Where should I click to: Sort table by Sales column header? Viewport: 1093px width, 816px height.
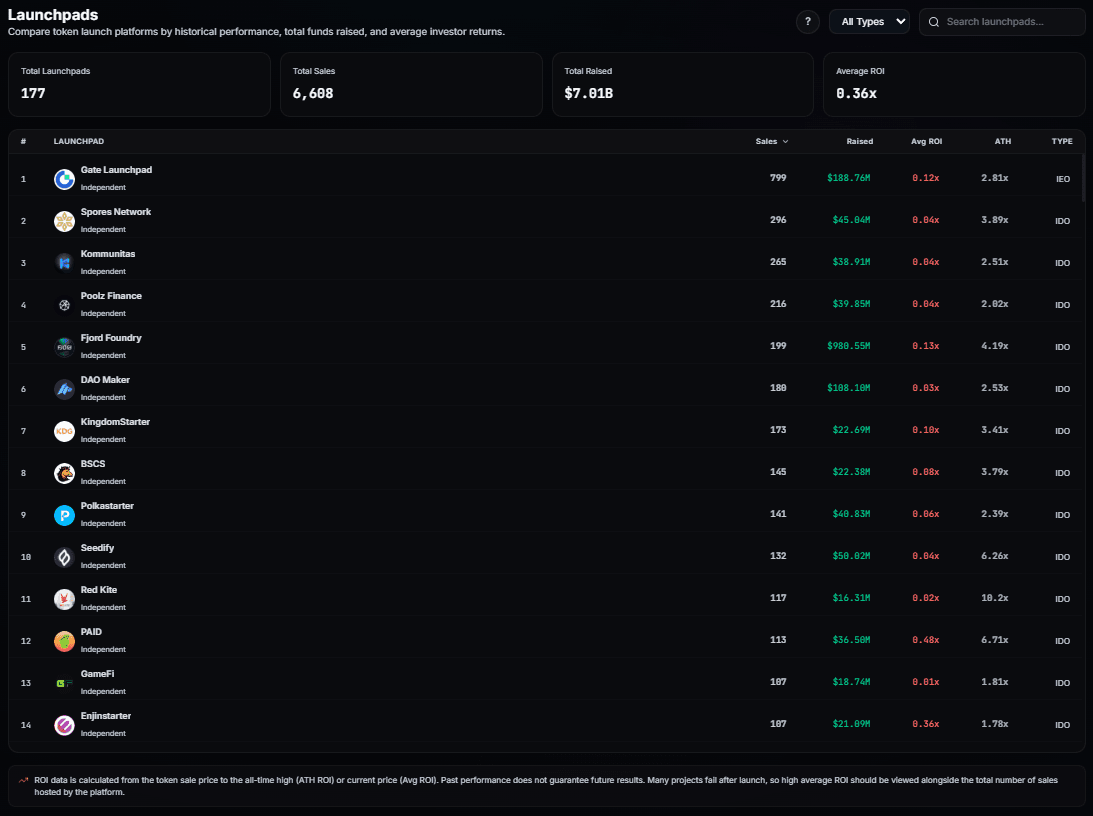[772, 141]
